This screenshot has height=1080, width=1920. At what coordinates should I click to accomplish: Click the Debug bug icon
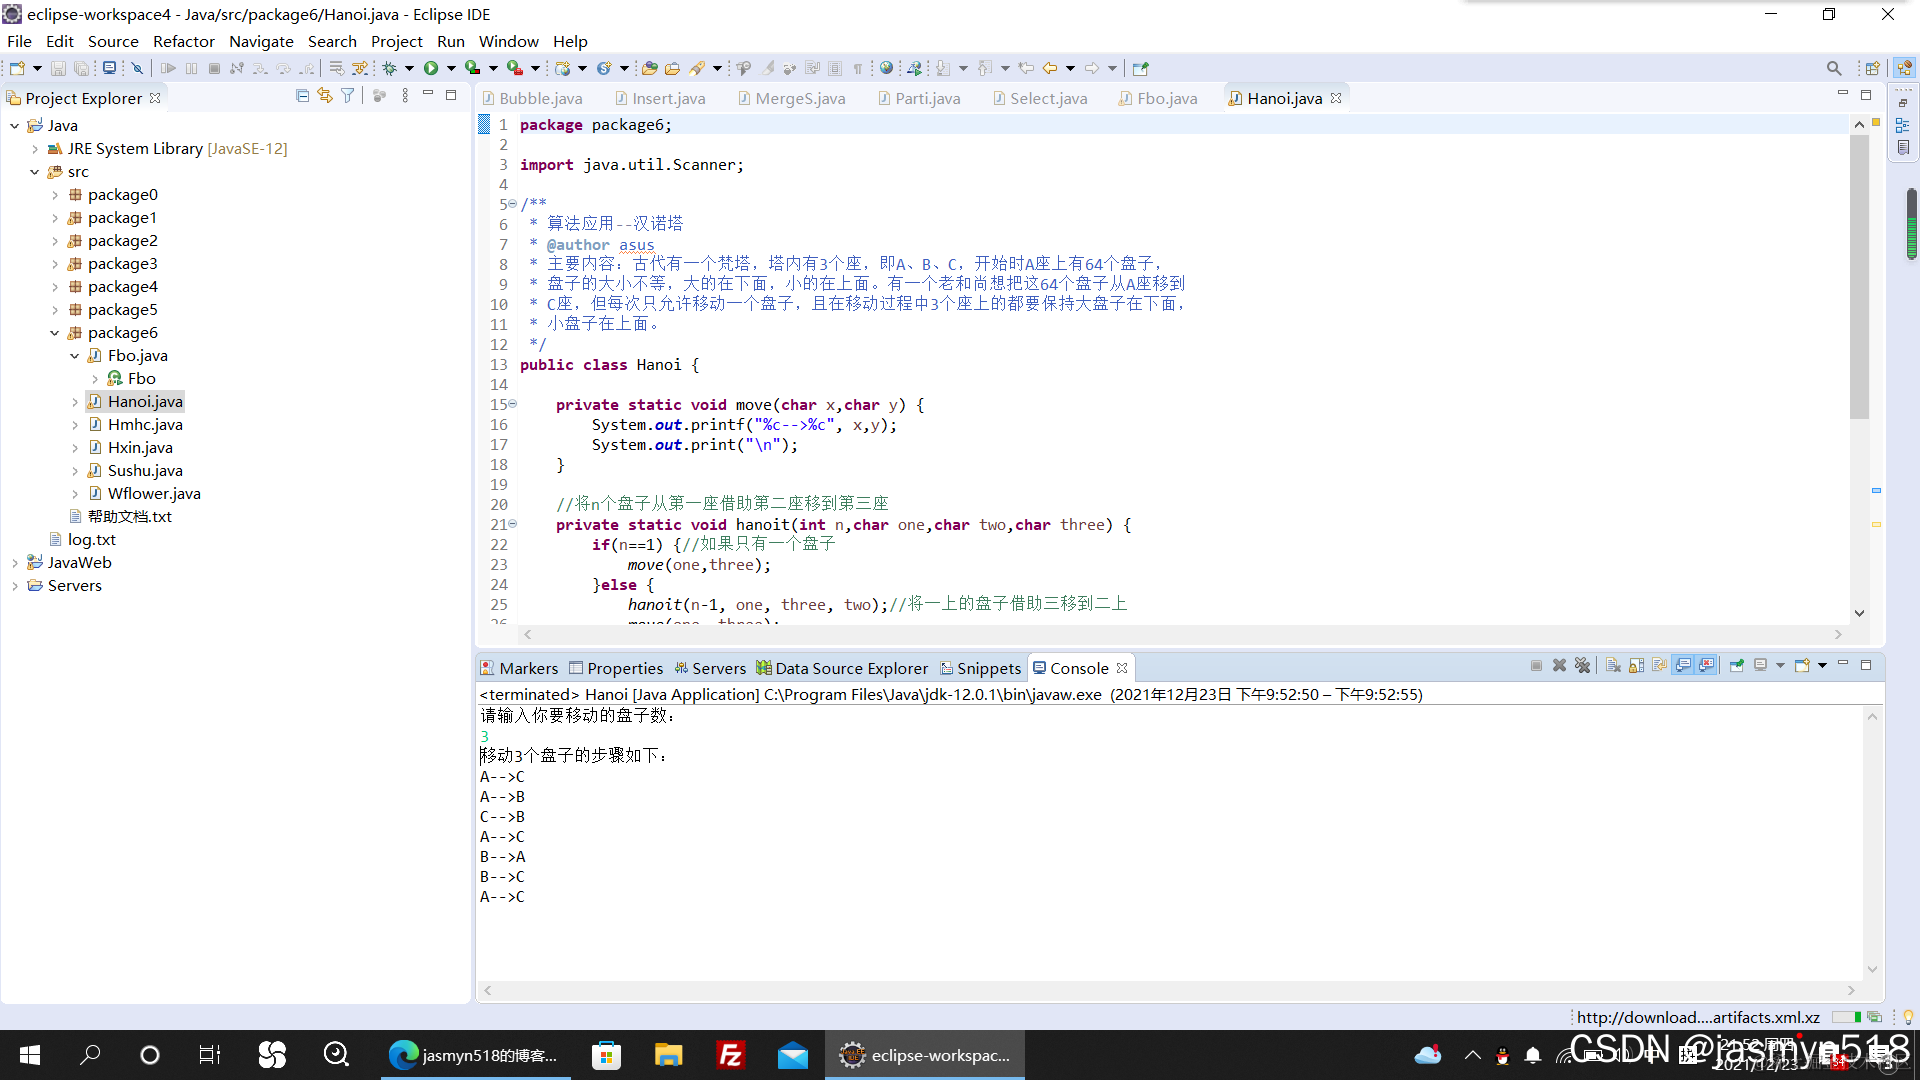point(390,68)
